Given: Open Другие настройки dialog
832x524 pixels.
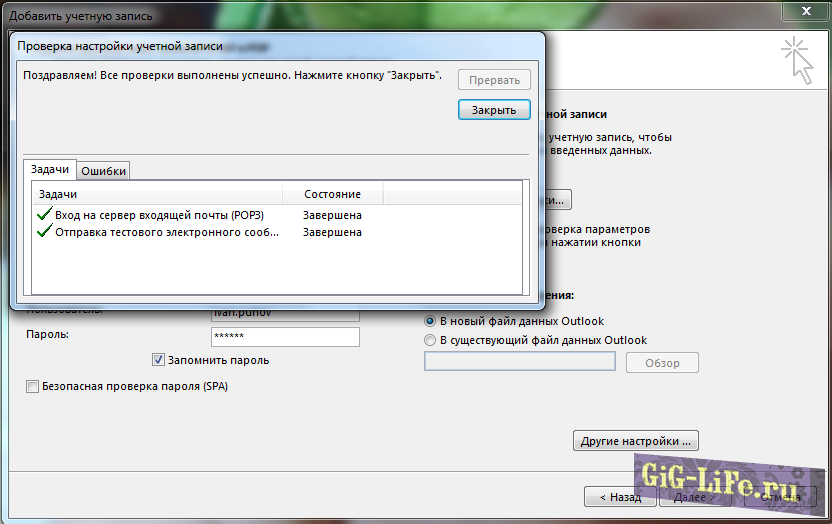Looking at the screenshot, I should point(636,441).
